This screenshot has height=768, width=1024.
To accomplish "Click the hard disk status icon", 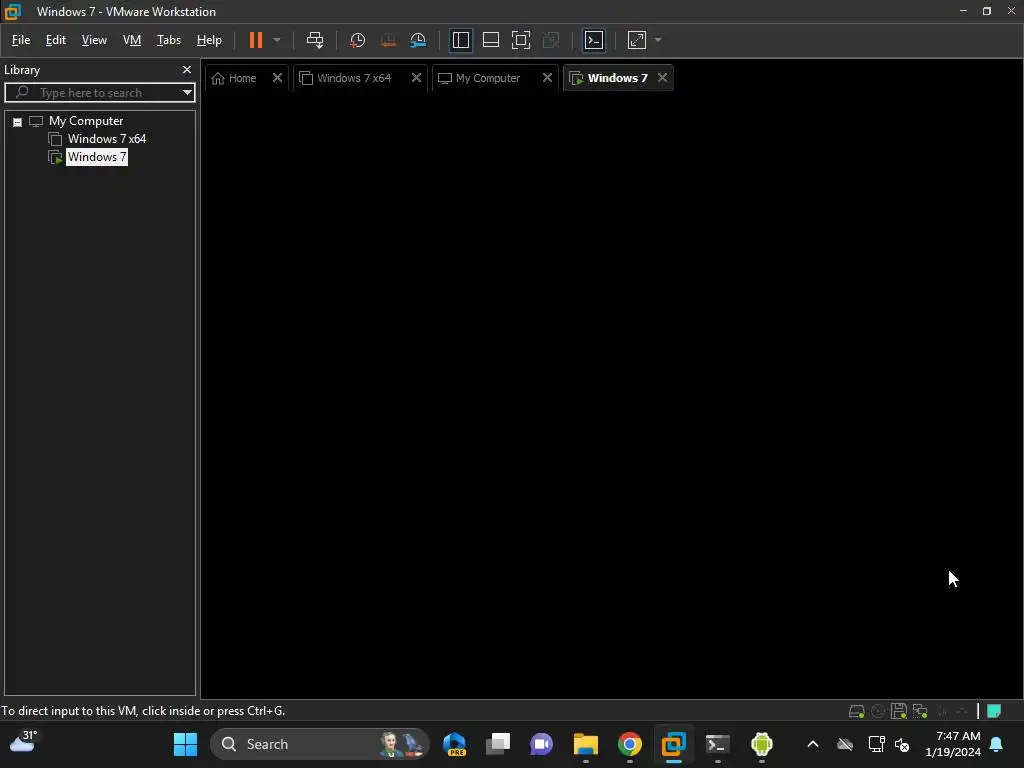I will point(856,711).
